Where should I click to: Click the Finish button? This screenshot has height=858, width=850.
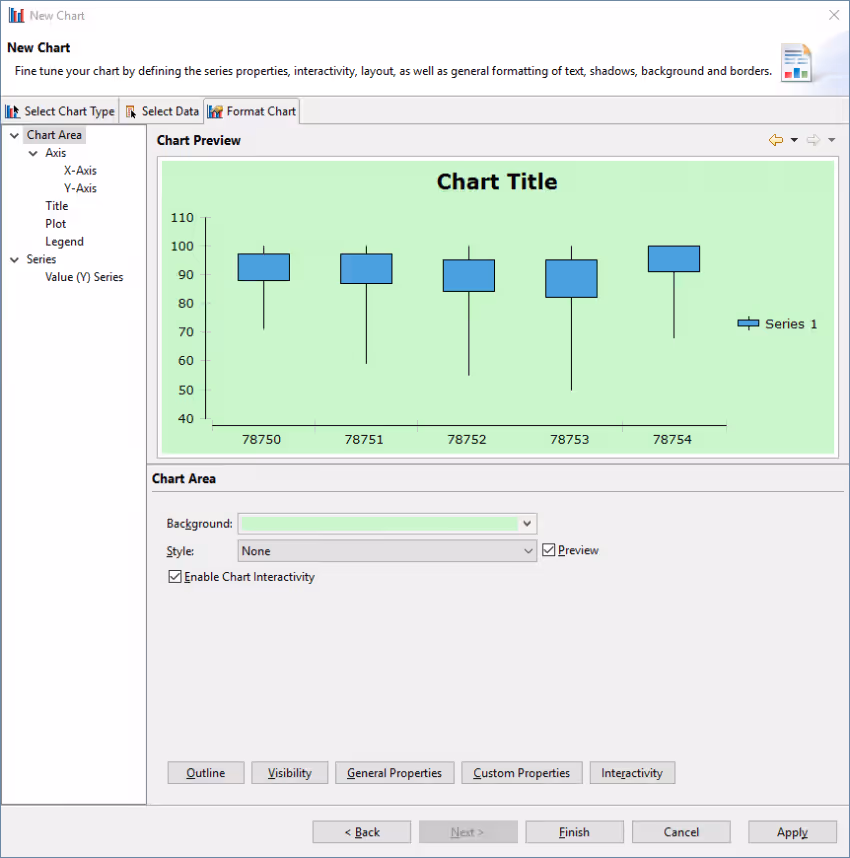[x=574, y=832]
